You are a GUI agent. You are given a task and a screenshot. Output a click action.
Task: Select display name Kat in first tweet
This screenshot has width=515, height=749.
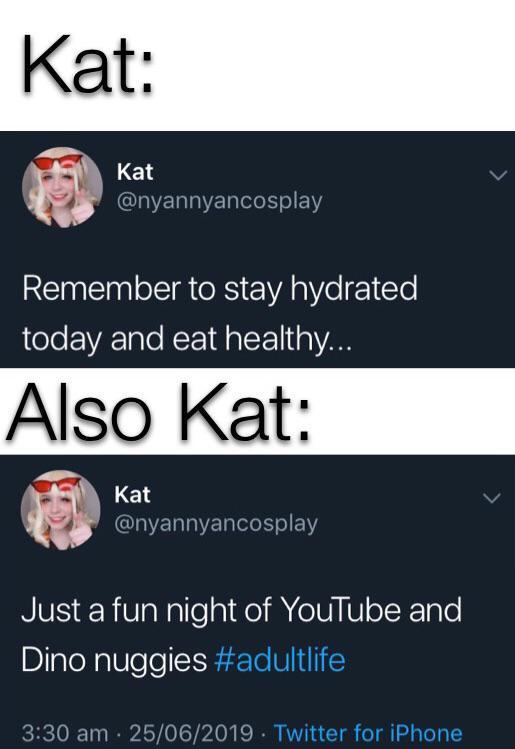tap(135, 171)
